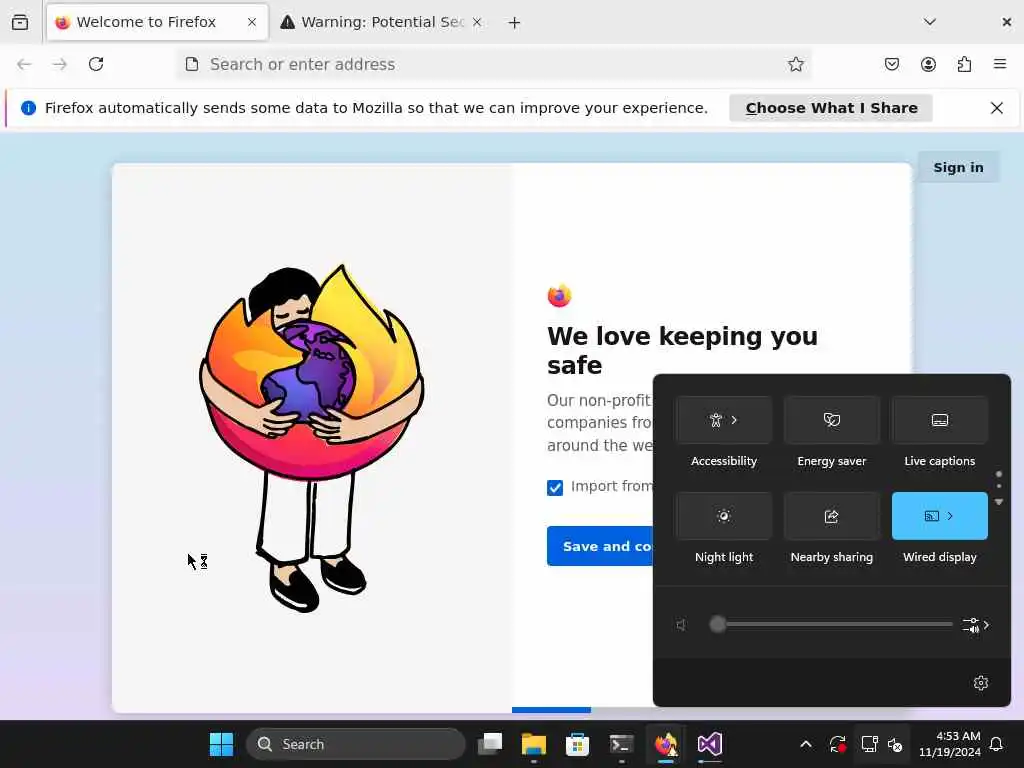Close the Firefox window
1024x768 pixels.
click(1006, 22)
